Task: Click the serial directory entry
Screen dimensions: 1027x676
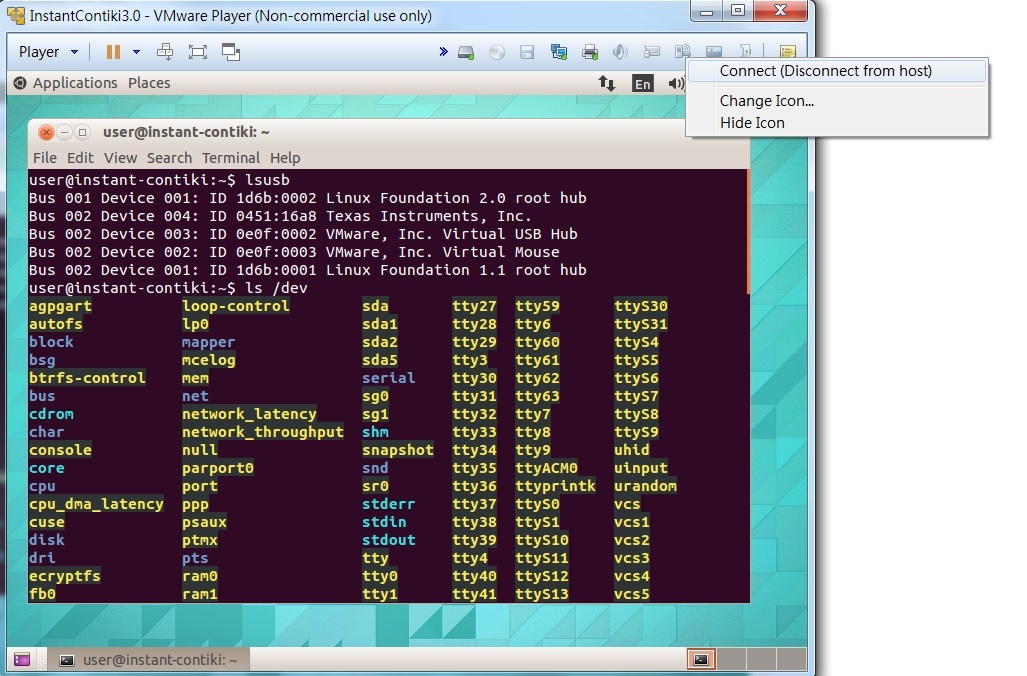Action: coord(388,378)
